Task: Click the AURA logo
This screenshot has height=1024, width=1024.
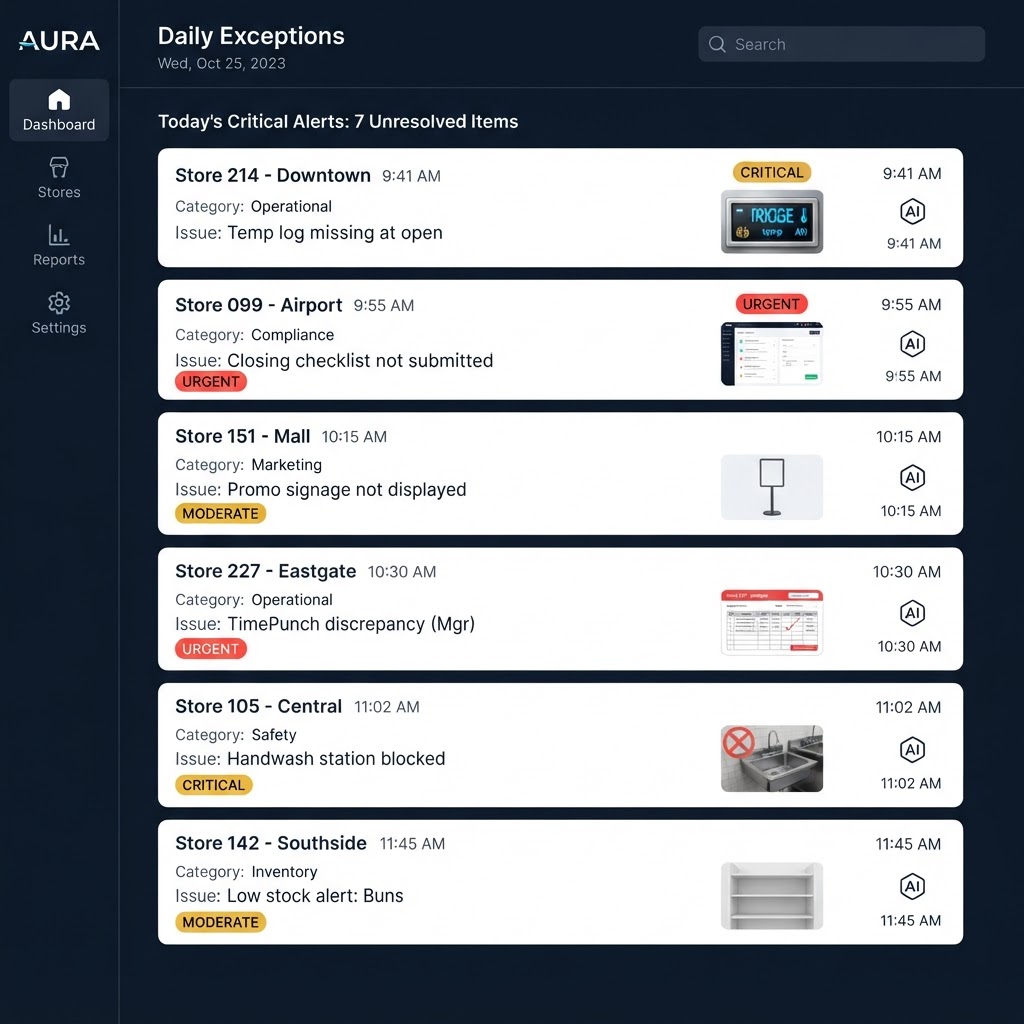Action: pyautogui.click(x=59, y=40)
